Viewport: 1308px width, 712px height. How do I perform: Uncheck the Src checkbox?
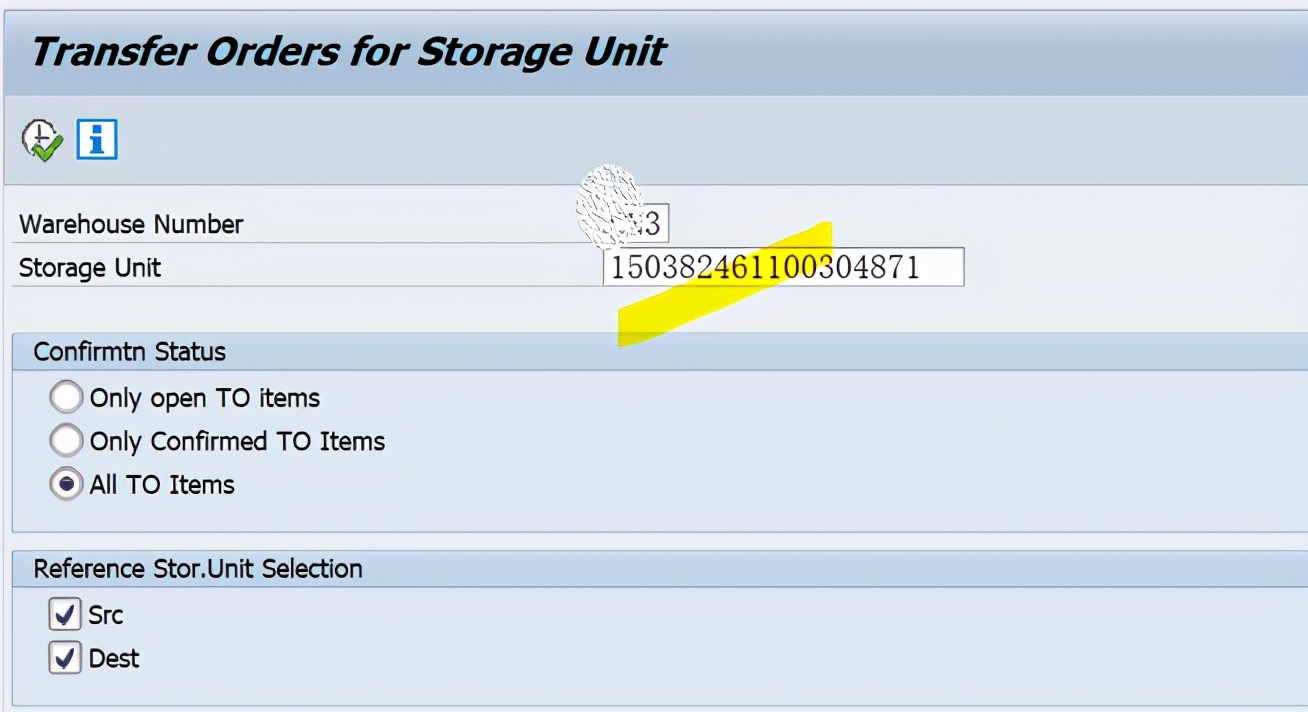pyautogui.click(x=65, y=614)
